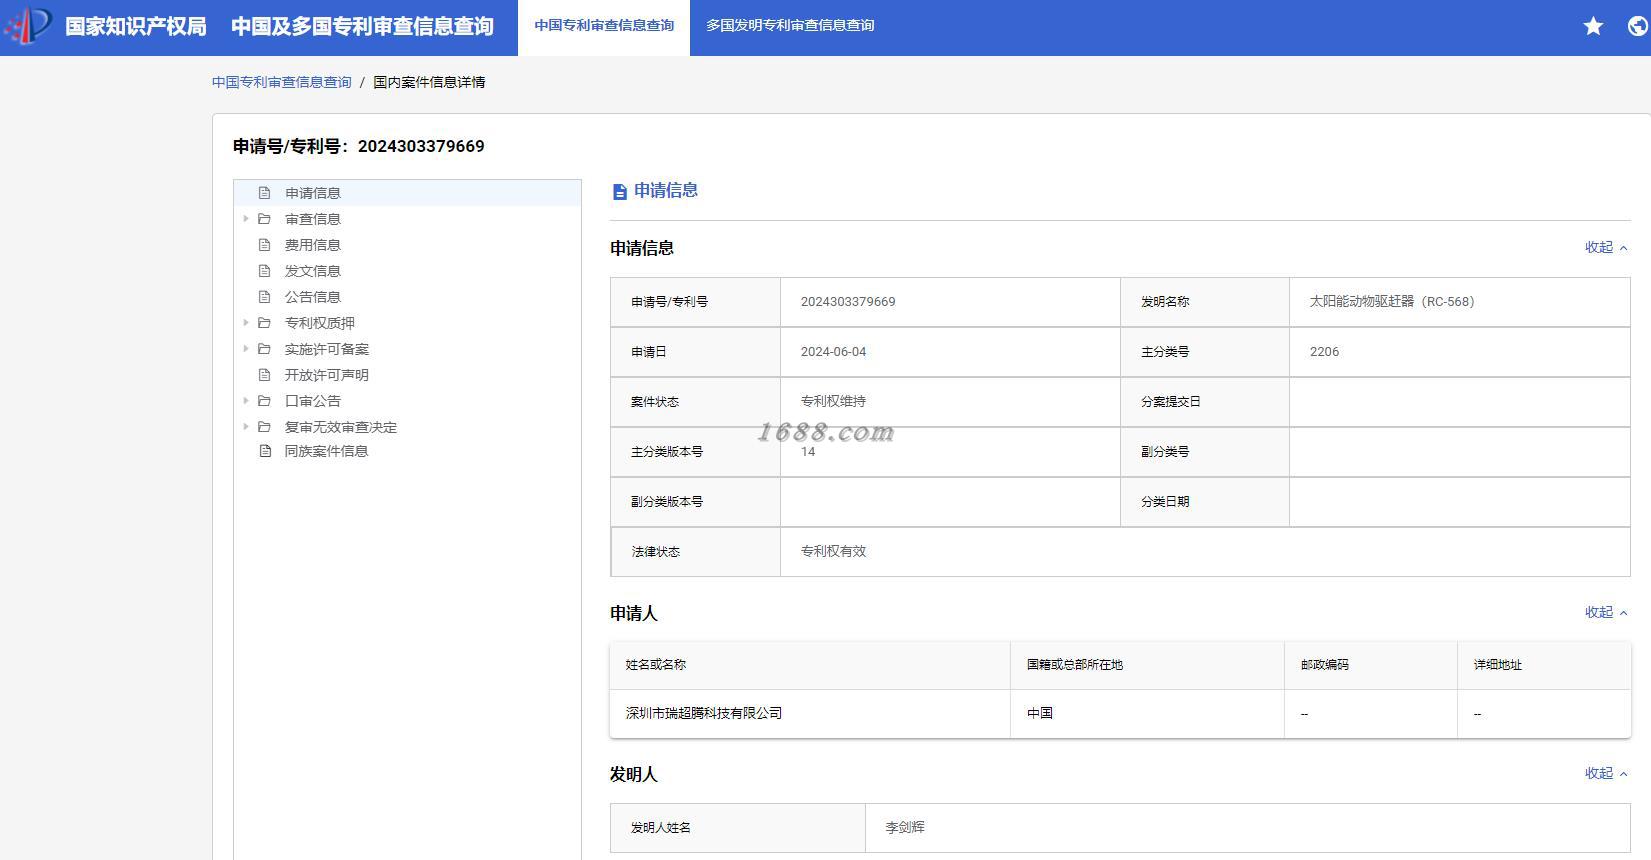1651x860 pixels.
Task: Expand the 审查信息 tree node arrow
Action: point(246,219)
